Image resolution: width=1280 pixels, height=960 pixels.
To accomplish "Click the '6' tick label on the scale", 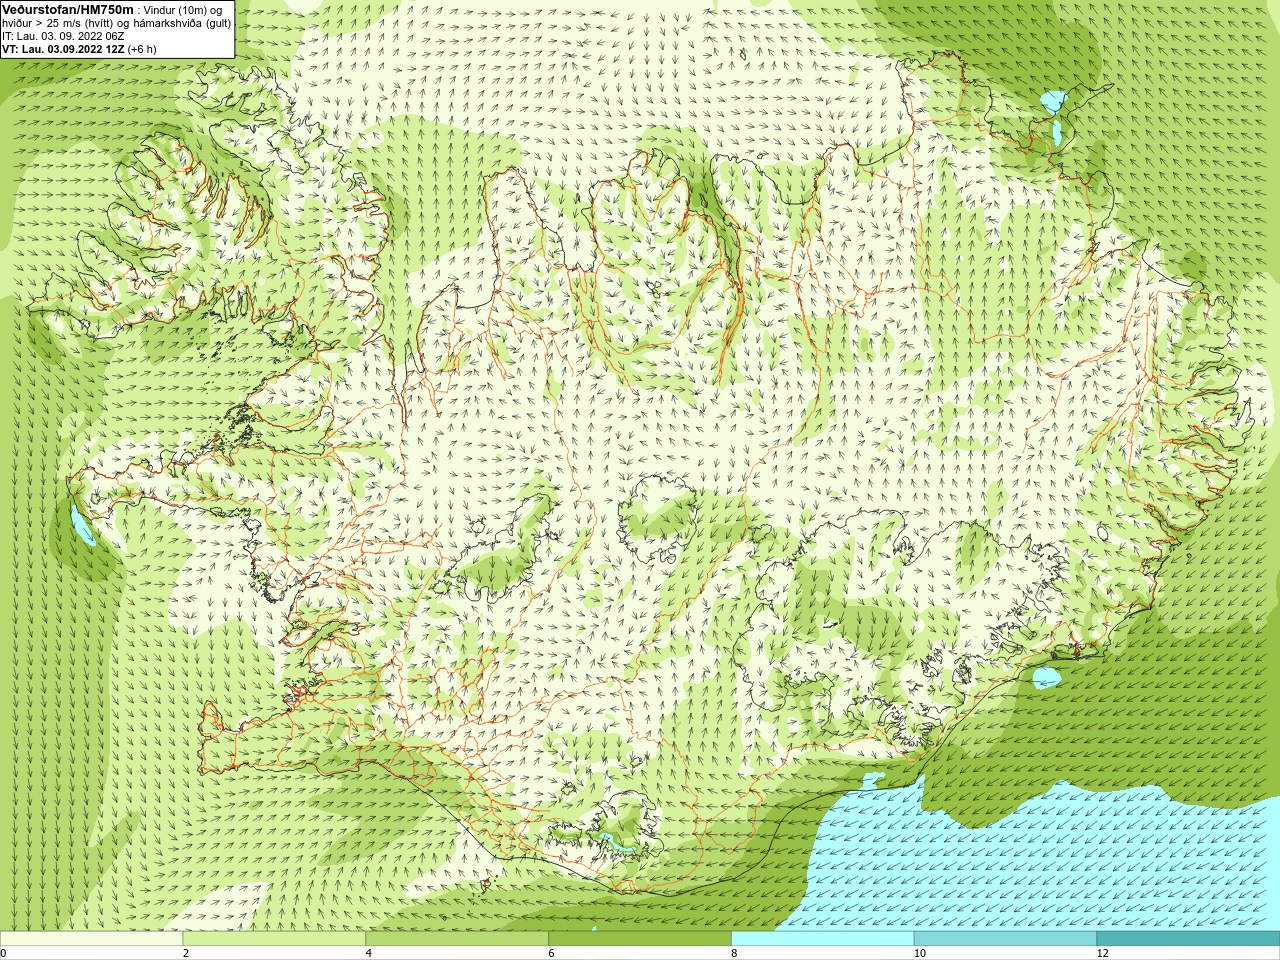I will point(551,953).
